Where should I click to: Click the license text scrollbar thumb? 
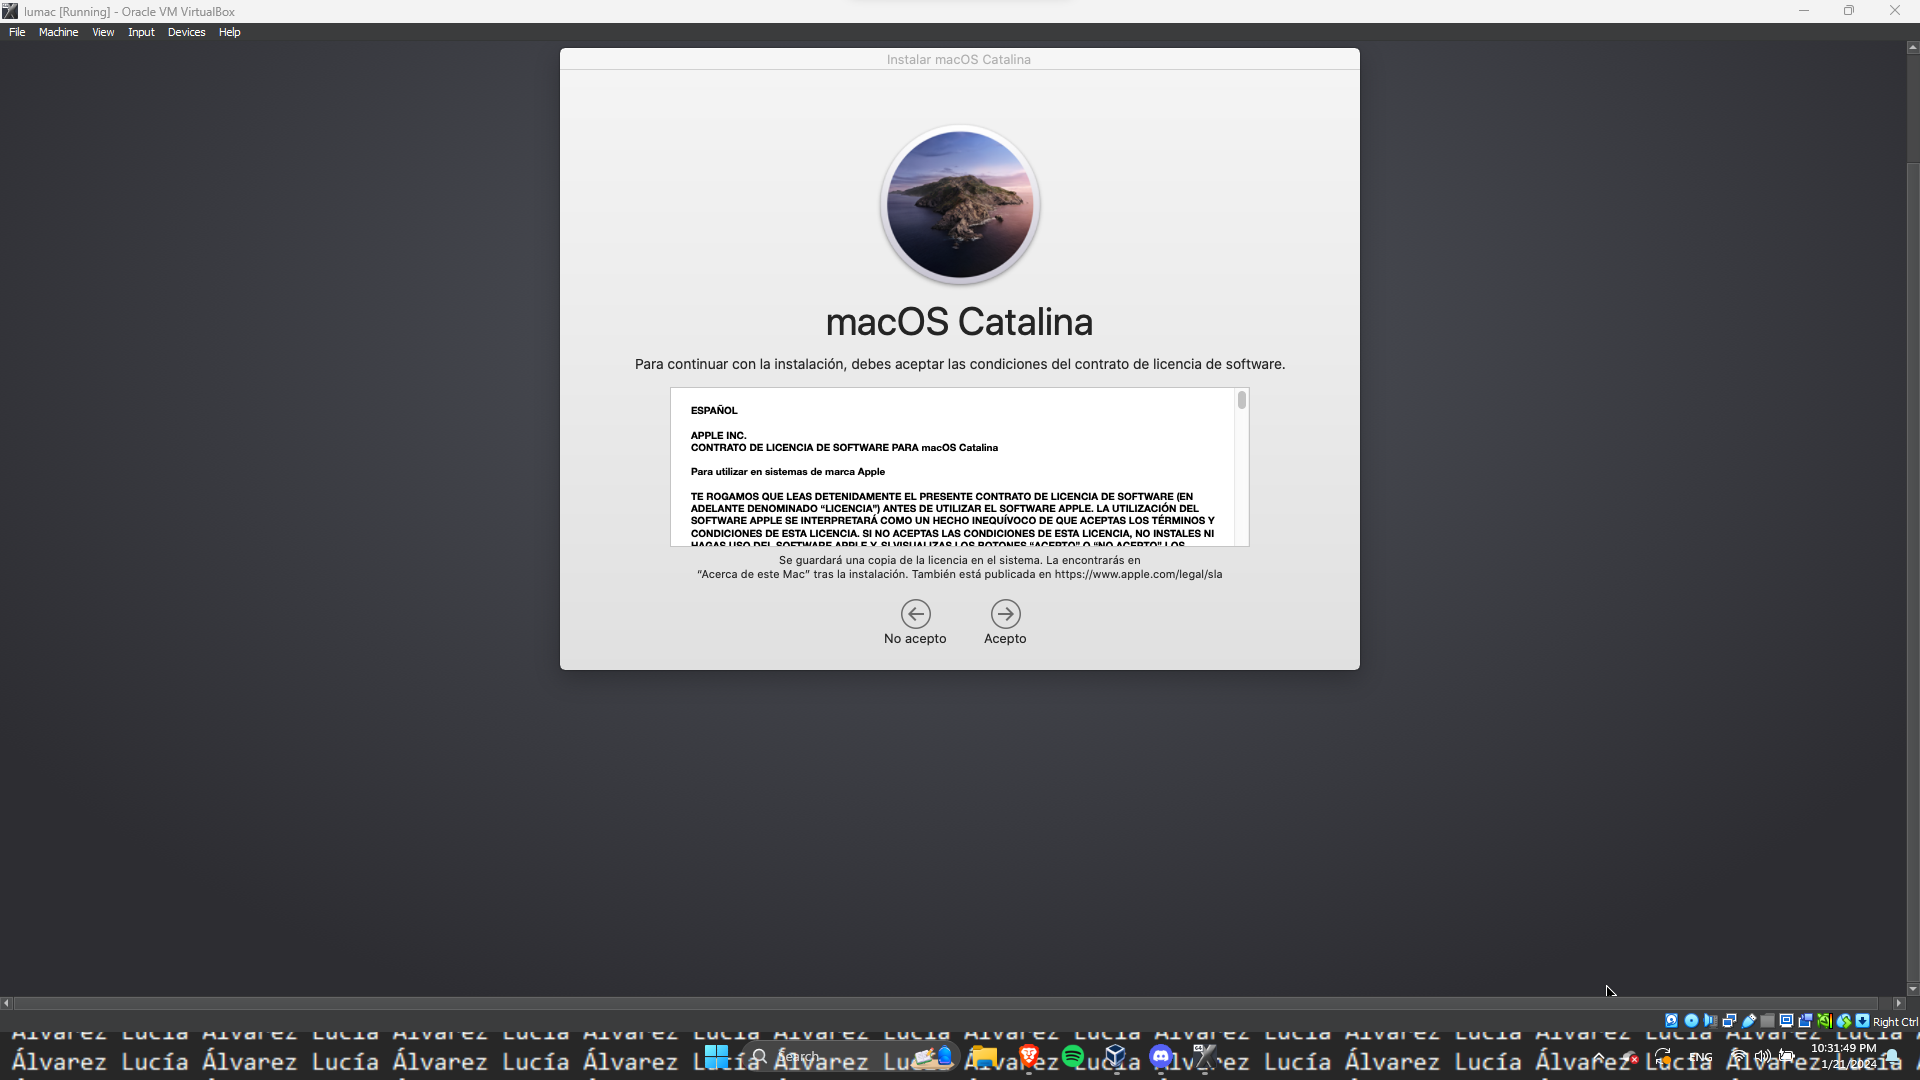1241,401
